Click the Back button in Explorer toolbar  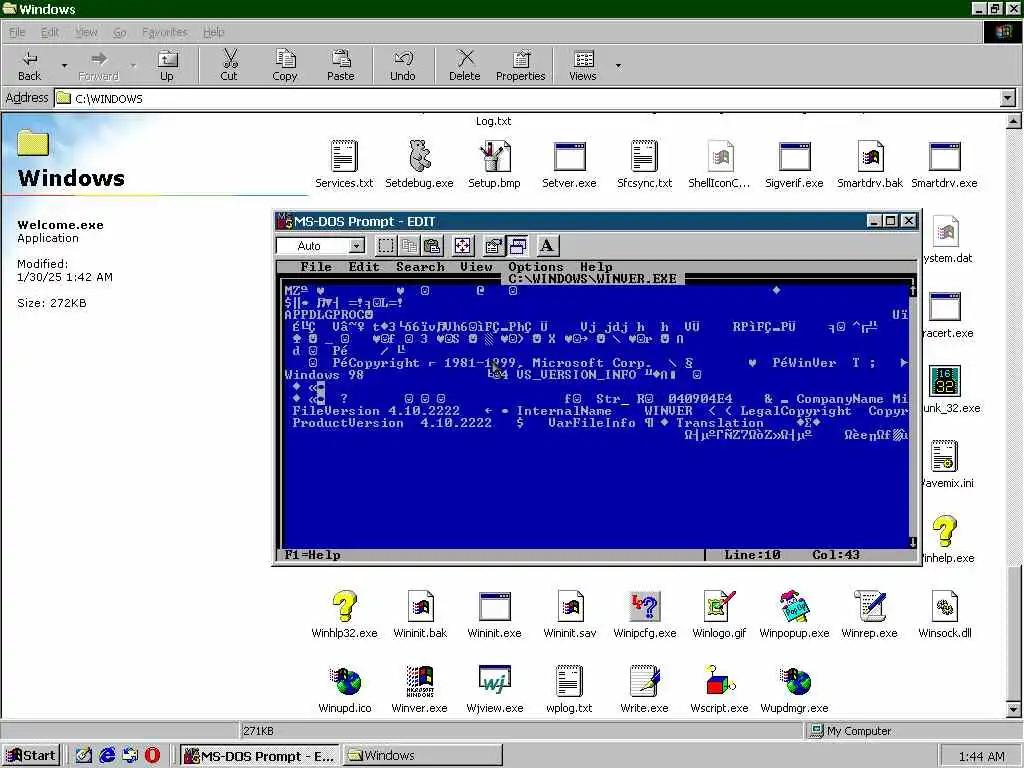[29, 65]
